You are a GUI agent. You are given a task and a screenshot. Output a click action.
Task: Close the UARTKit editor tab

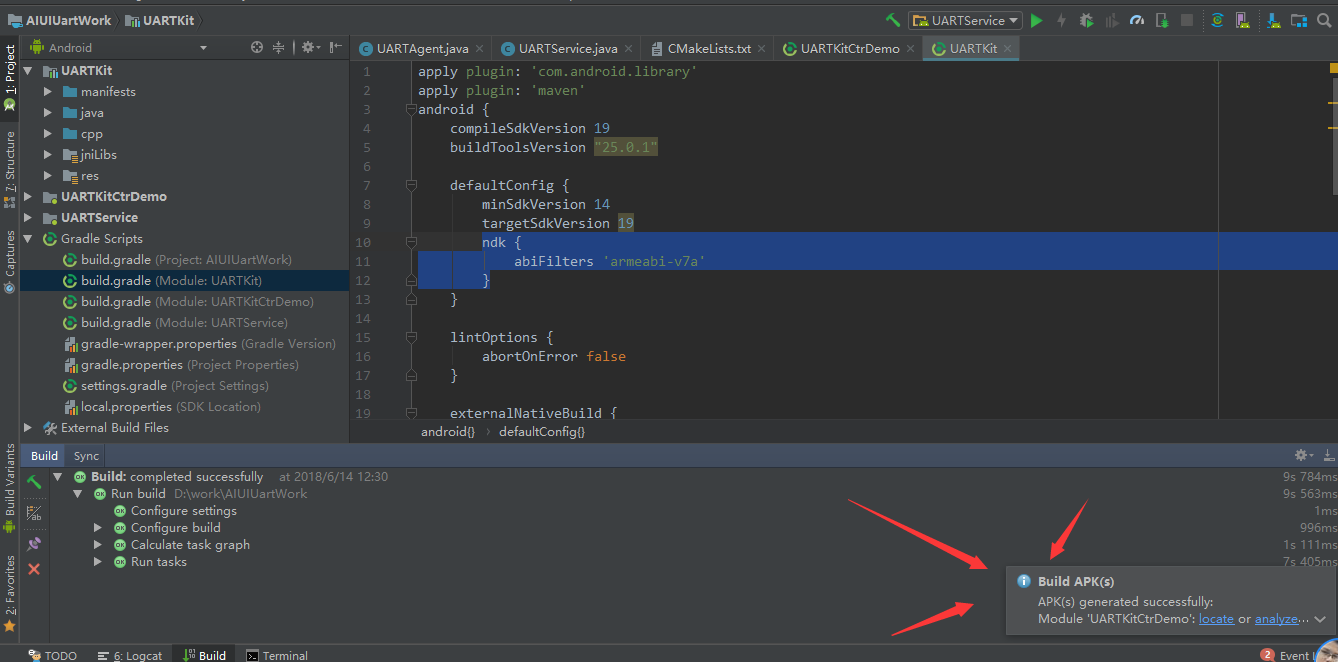coord(1008,48)
